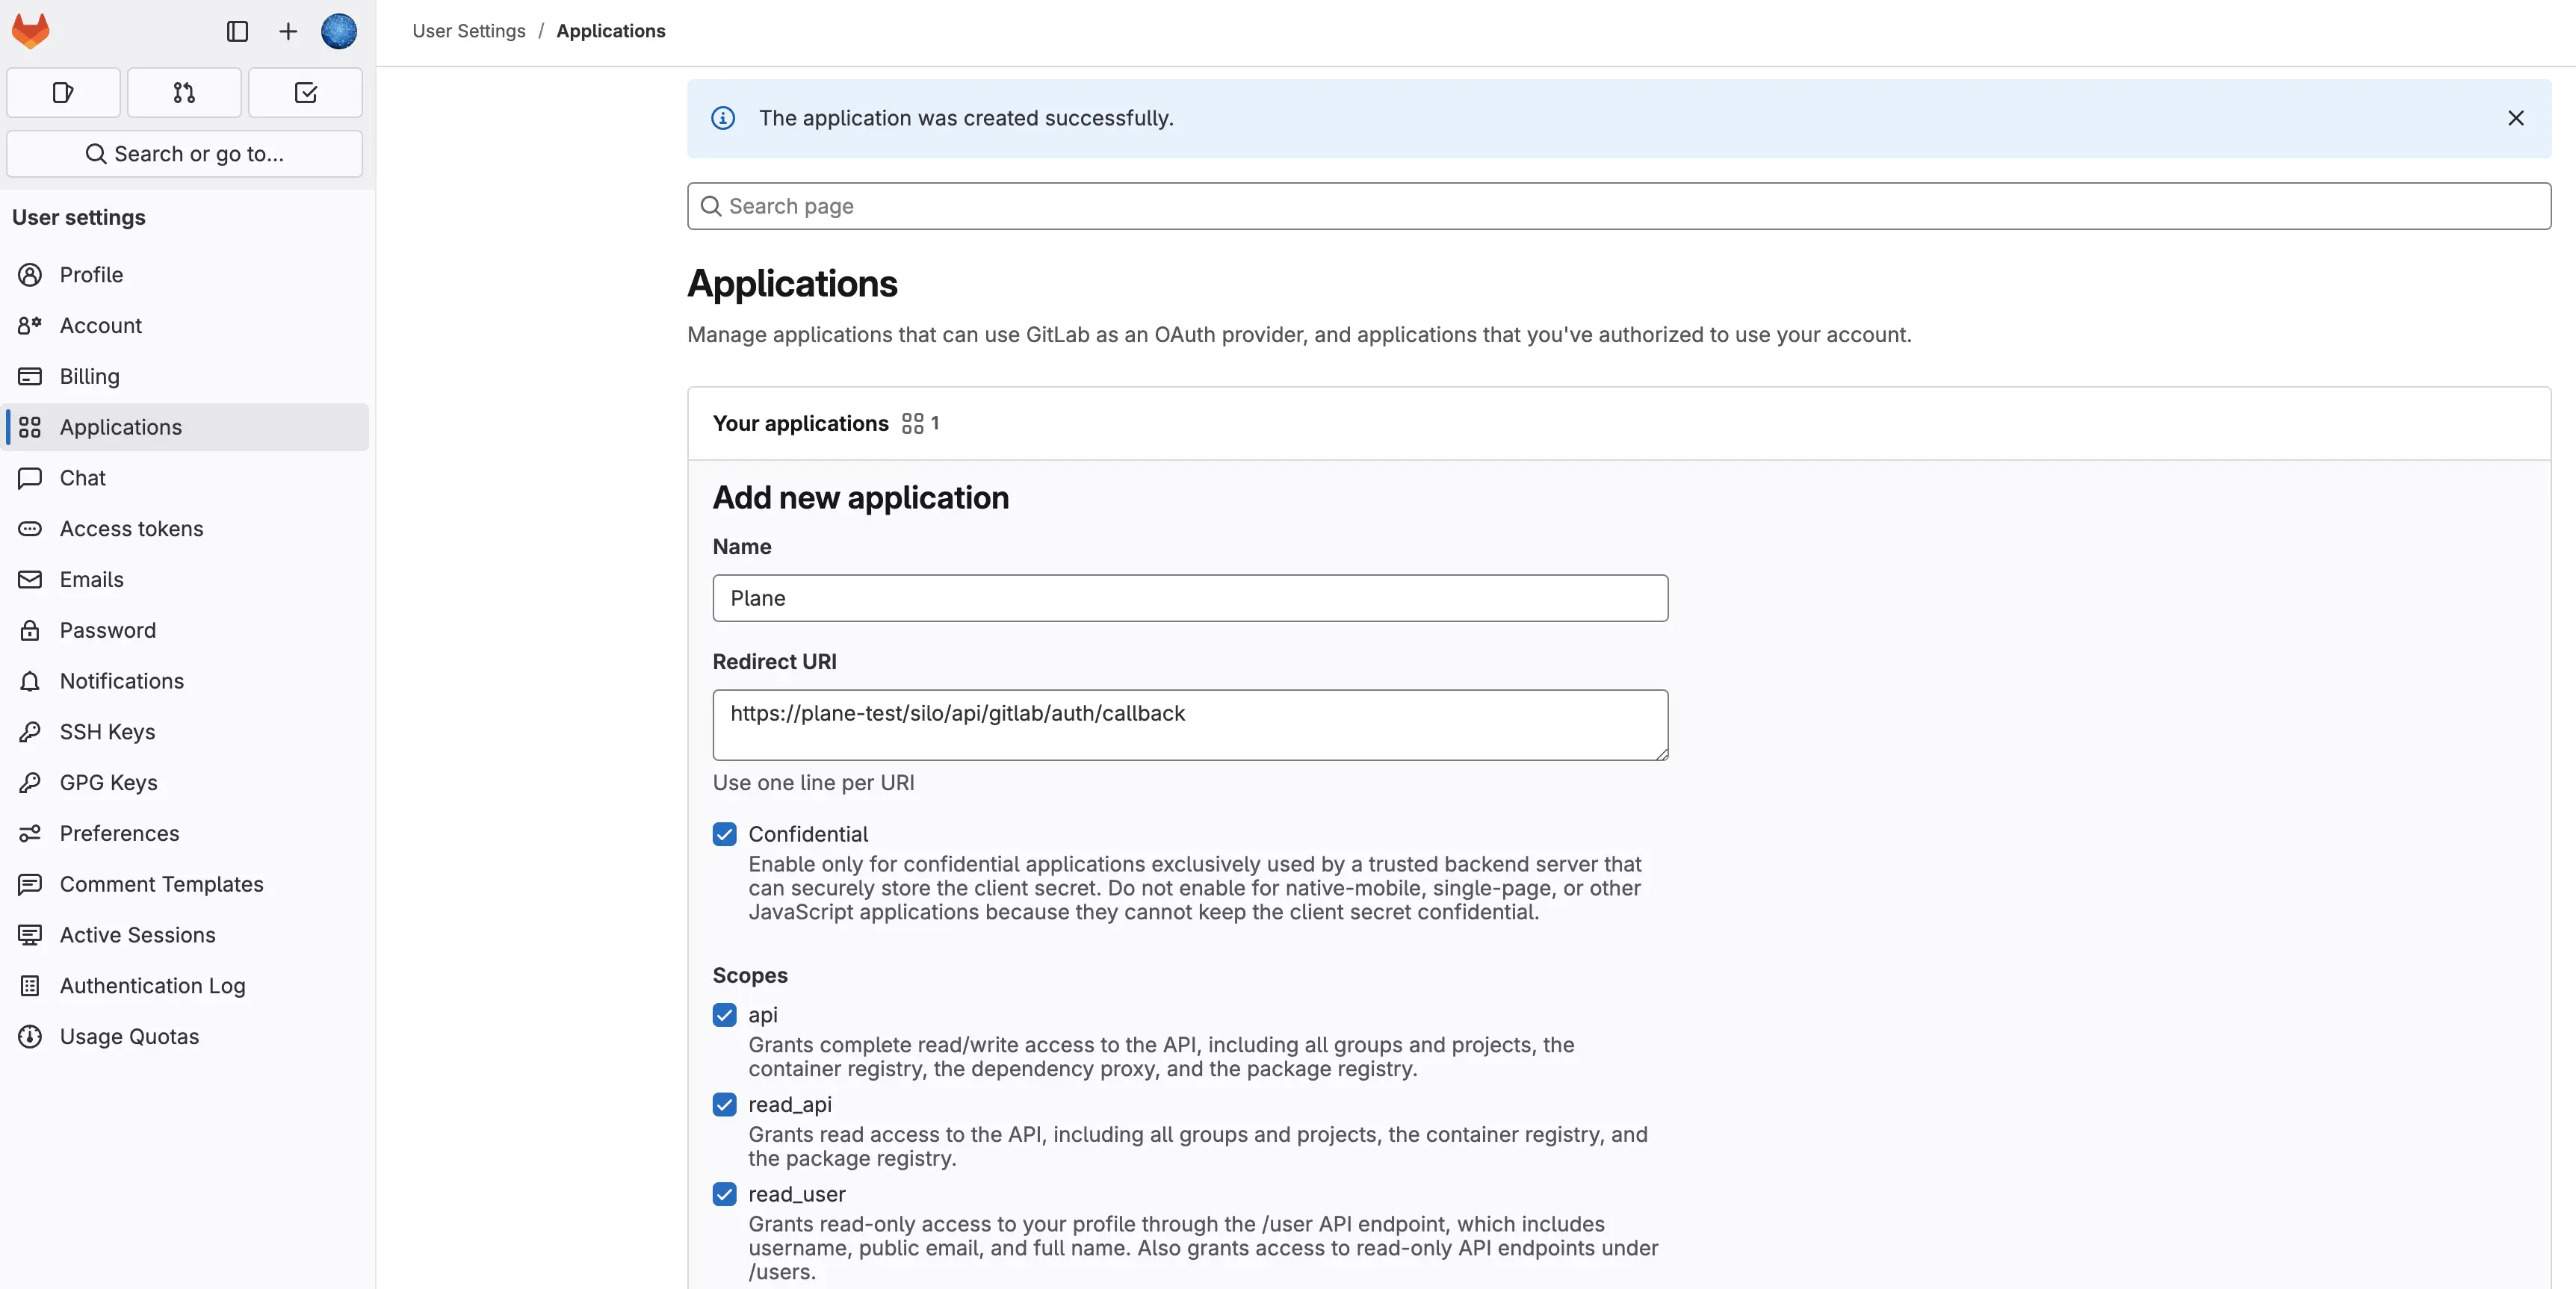2576x1289 pixels.
Task: Click the GitLab fox logo
Action: point(30,31)
